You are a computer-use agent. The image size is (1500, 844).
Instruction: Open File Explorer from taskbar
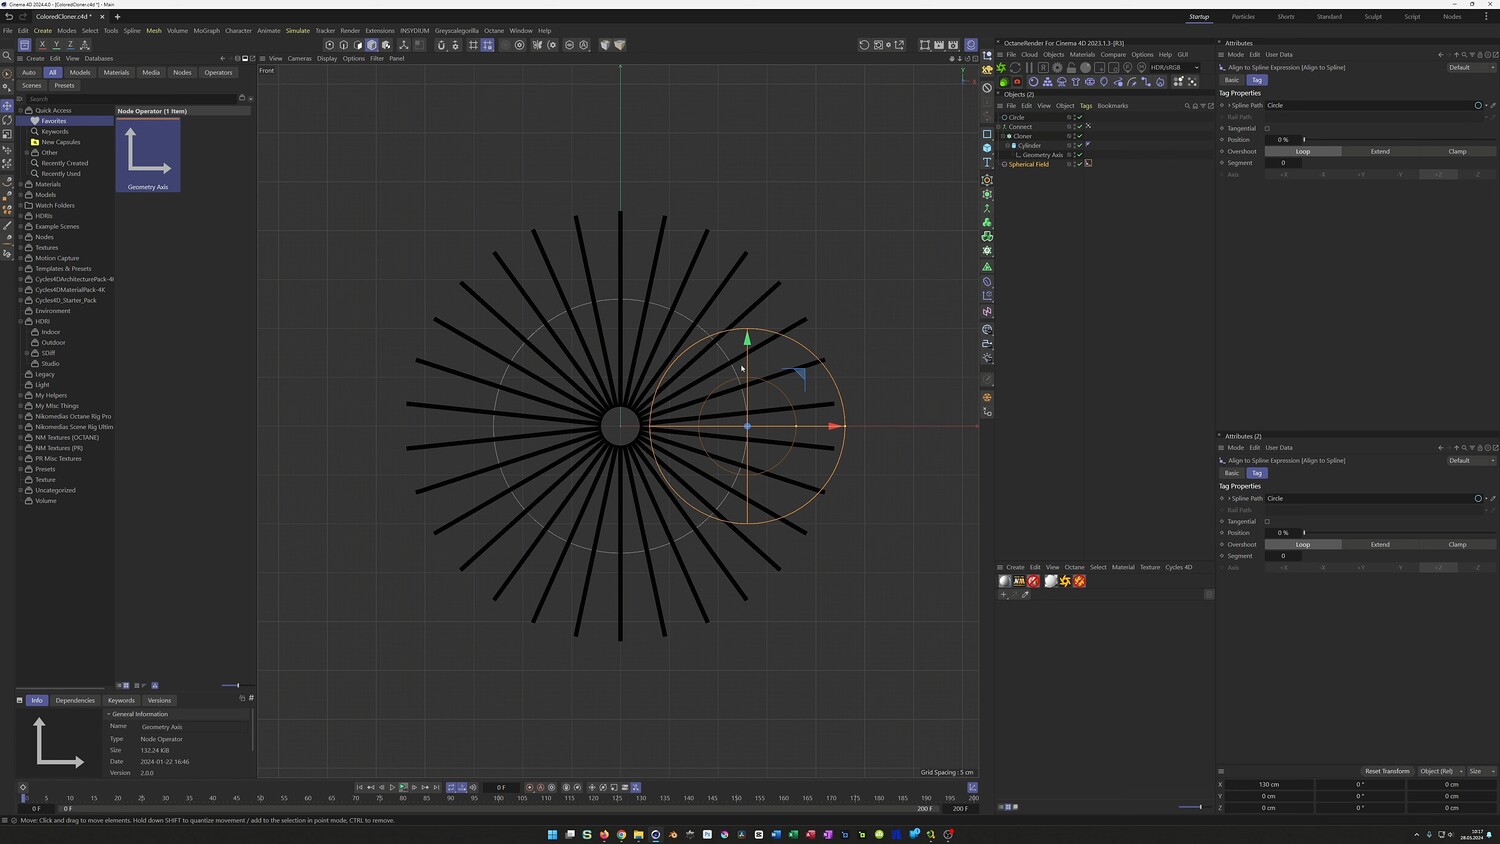(638, 834)
